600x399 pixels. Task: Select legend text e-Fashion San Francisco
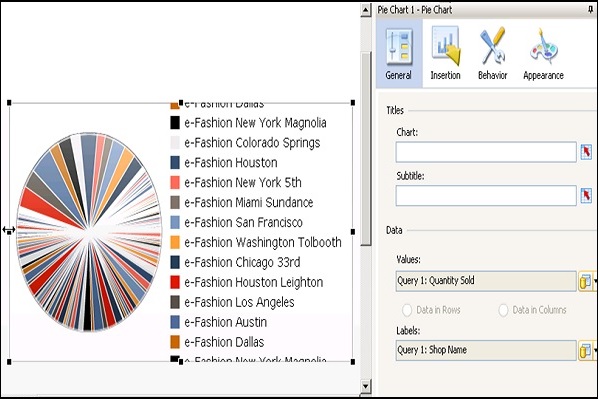(243, 222)
